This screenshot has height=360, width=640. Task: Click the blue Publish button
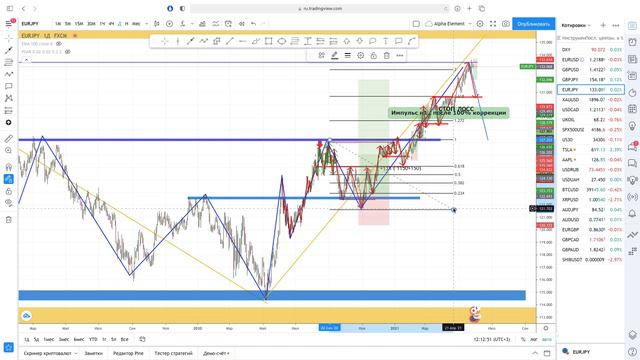533,24
